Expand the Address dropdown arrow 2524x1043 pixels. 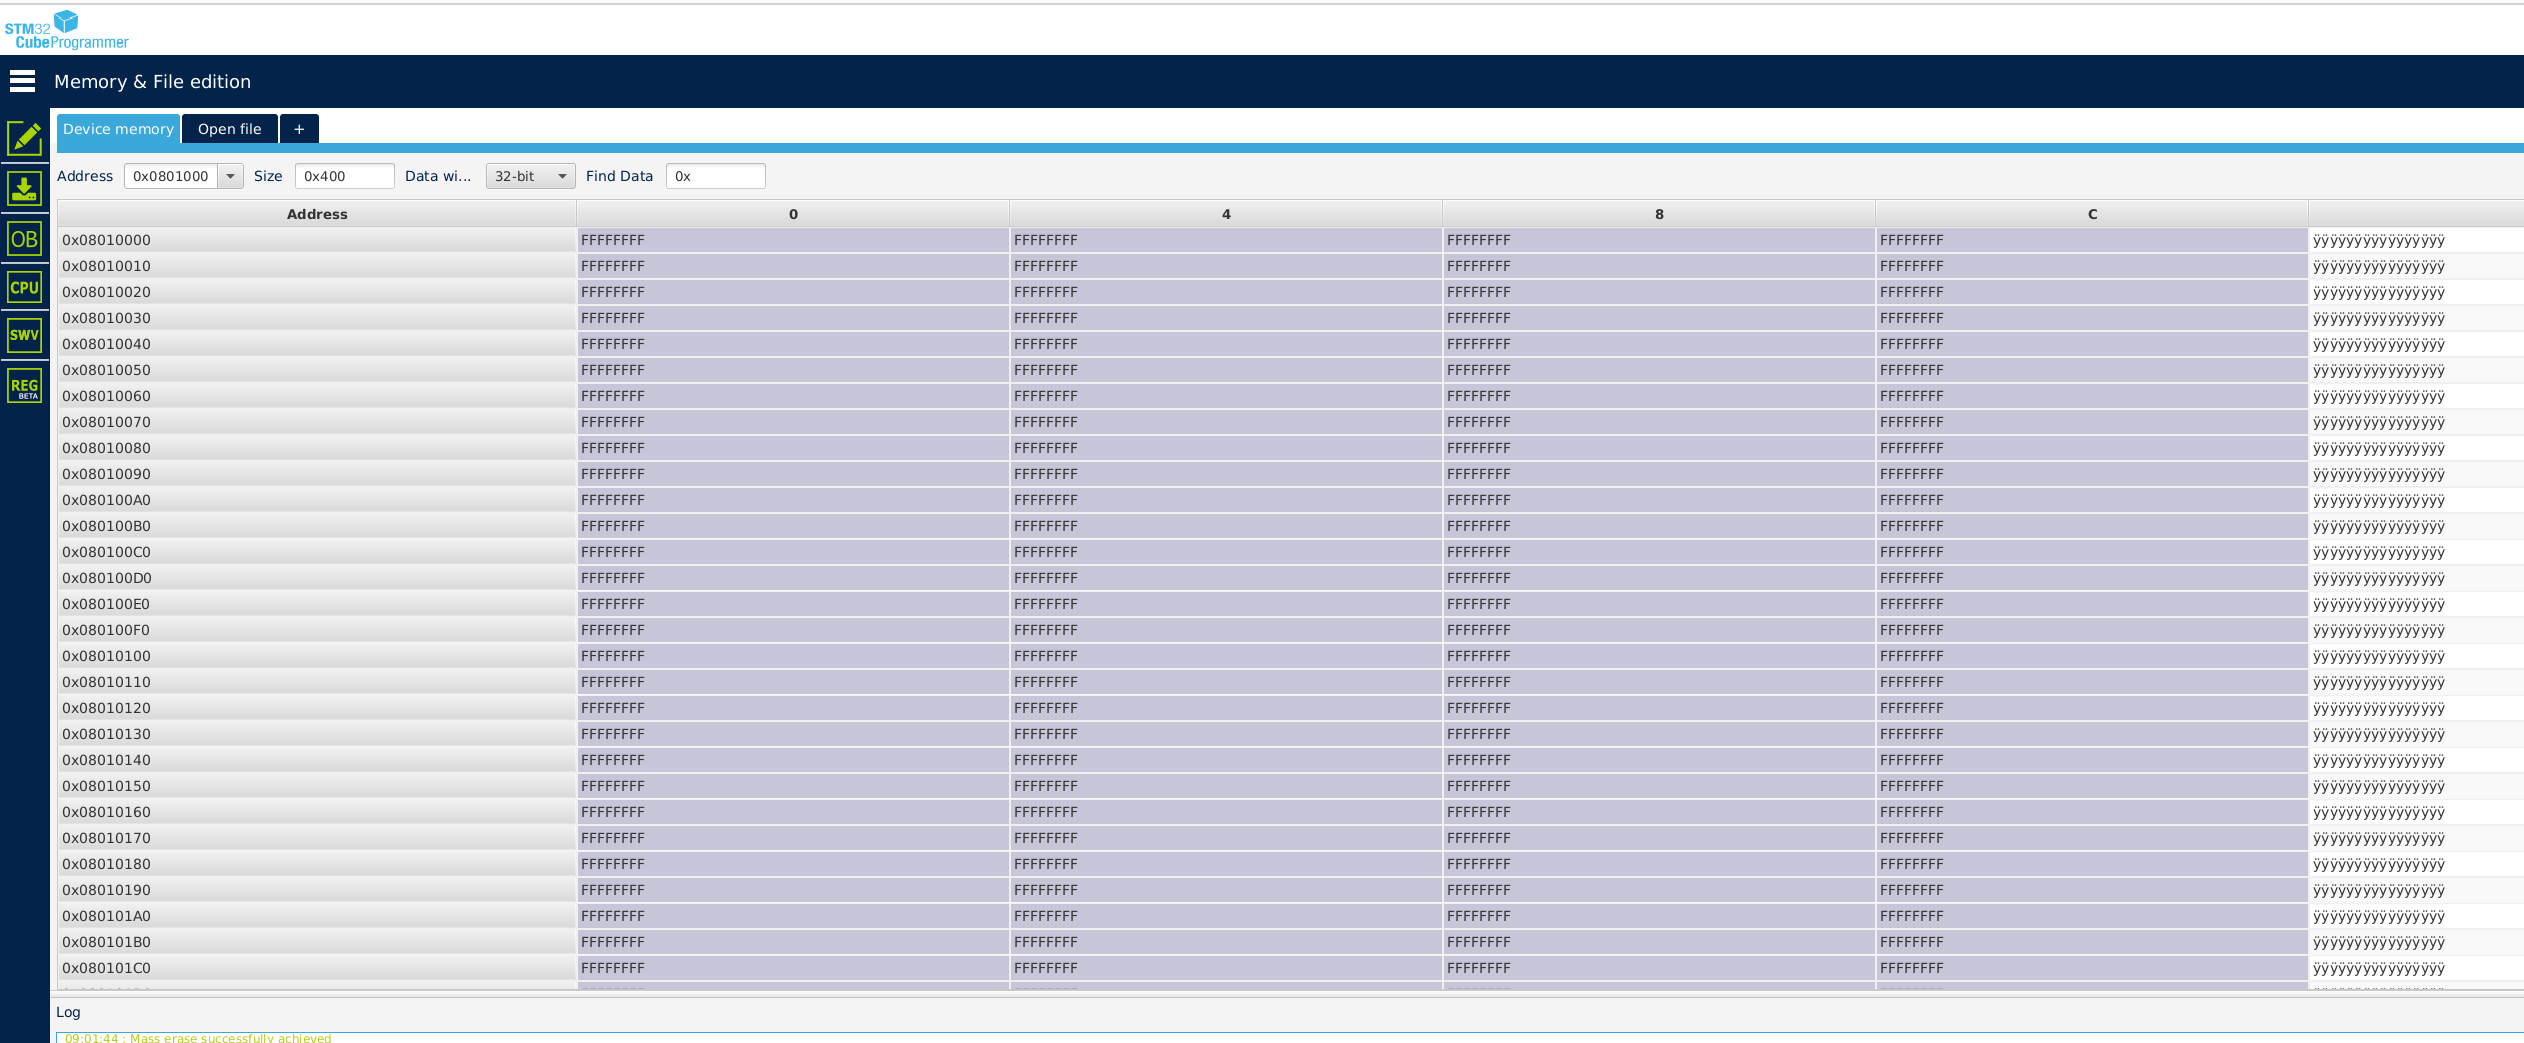point(231,176)
